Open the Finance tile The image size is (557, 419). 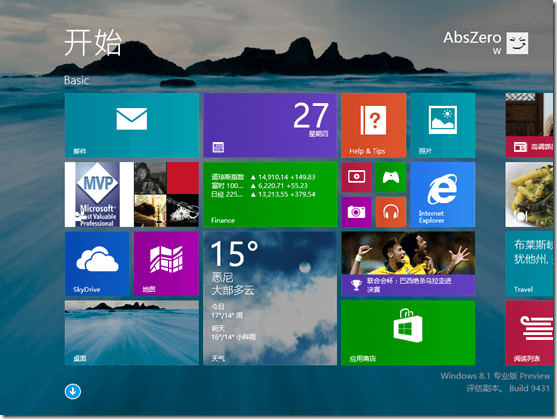tap(270, 195)
